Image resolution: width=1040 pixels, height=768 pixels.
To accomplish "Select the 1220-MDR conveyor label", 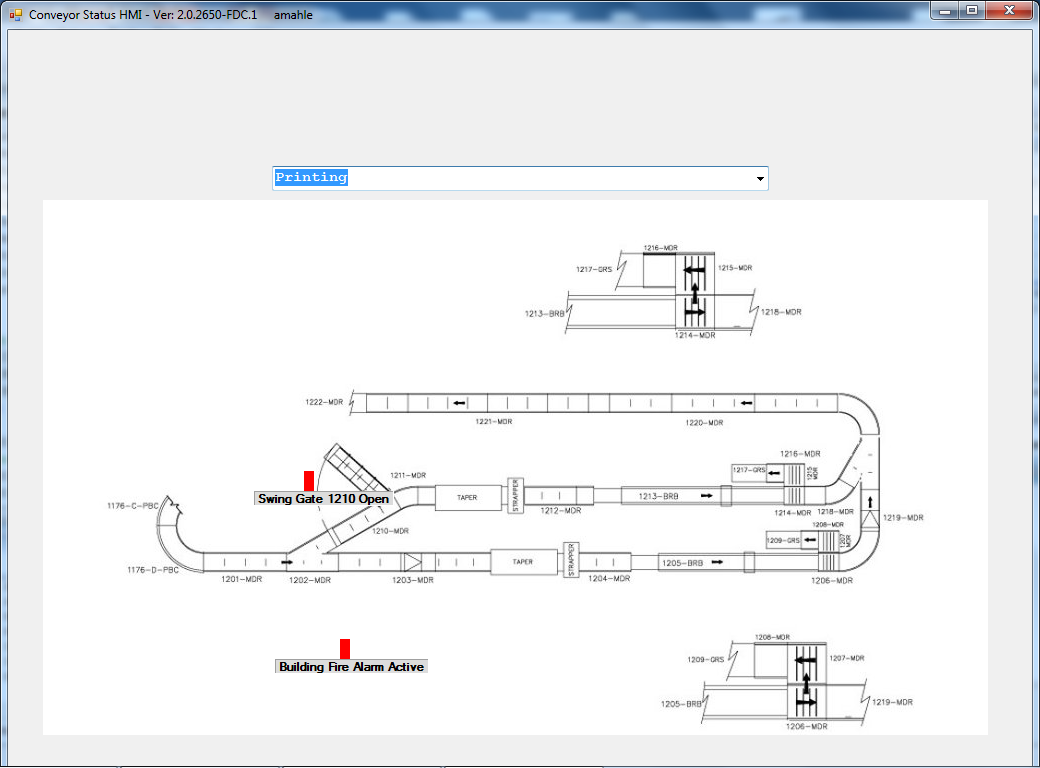I will (x=704, y=422).
